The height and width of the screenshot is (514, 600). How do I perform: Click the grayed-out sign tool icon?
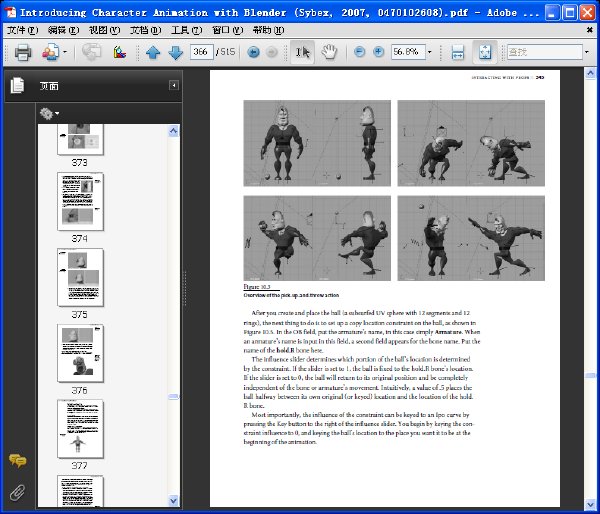(91, 52)
